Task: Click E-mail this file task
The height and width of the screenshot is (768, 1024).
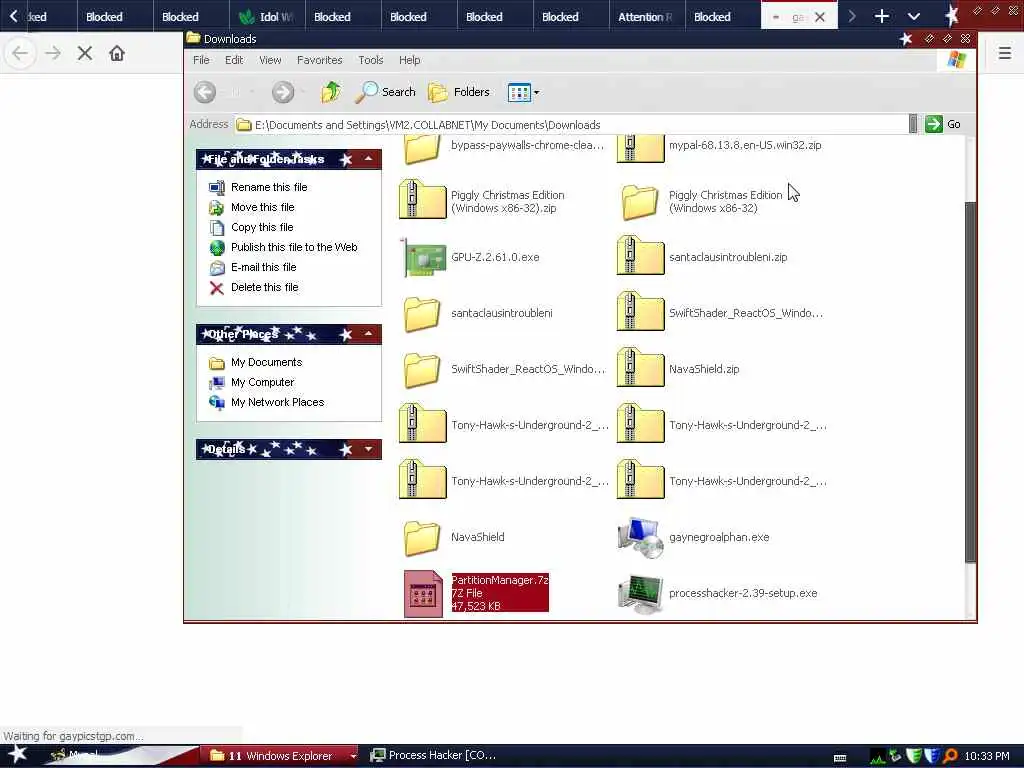Action: point(252,268)
